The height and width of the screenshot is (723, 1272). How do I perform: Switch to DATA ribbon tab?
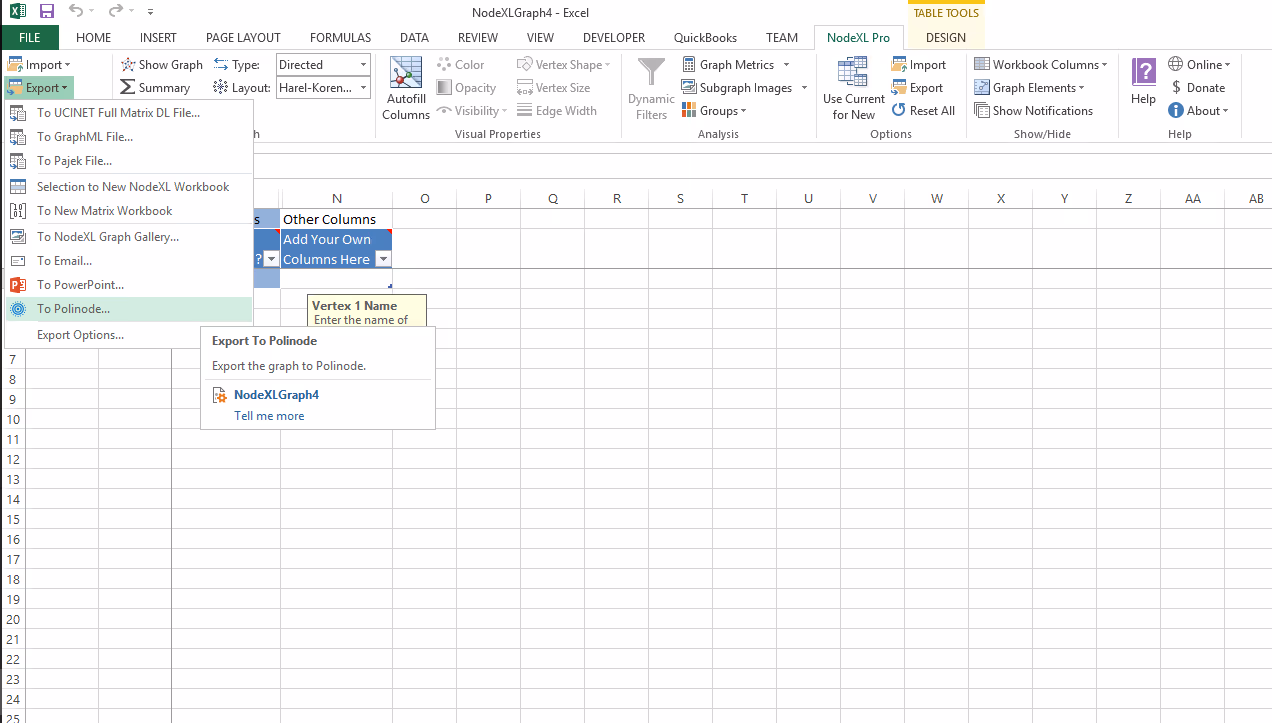coord(414,38)
